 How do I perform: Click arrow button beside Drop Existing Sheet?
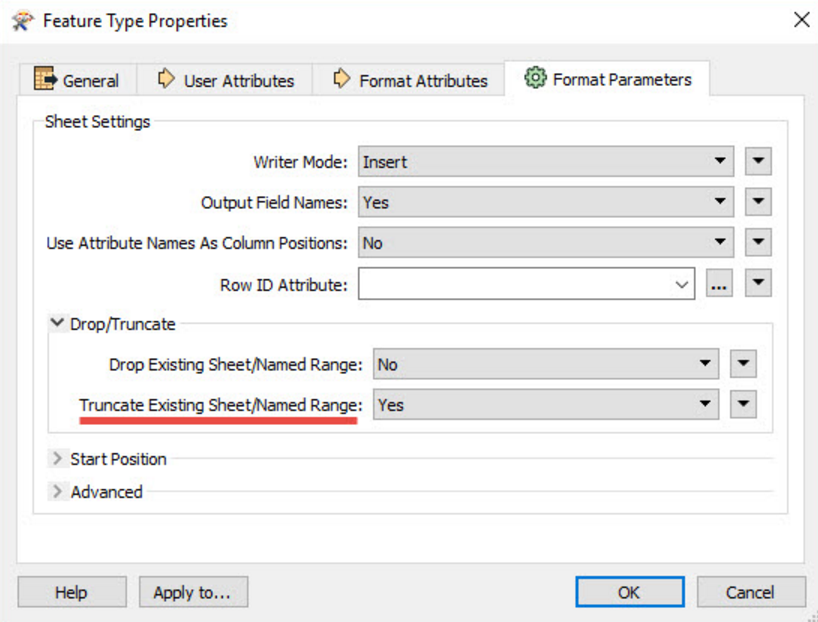click(743, 365)
